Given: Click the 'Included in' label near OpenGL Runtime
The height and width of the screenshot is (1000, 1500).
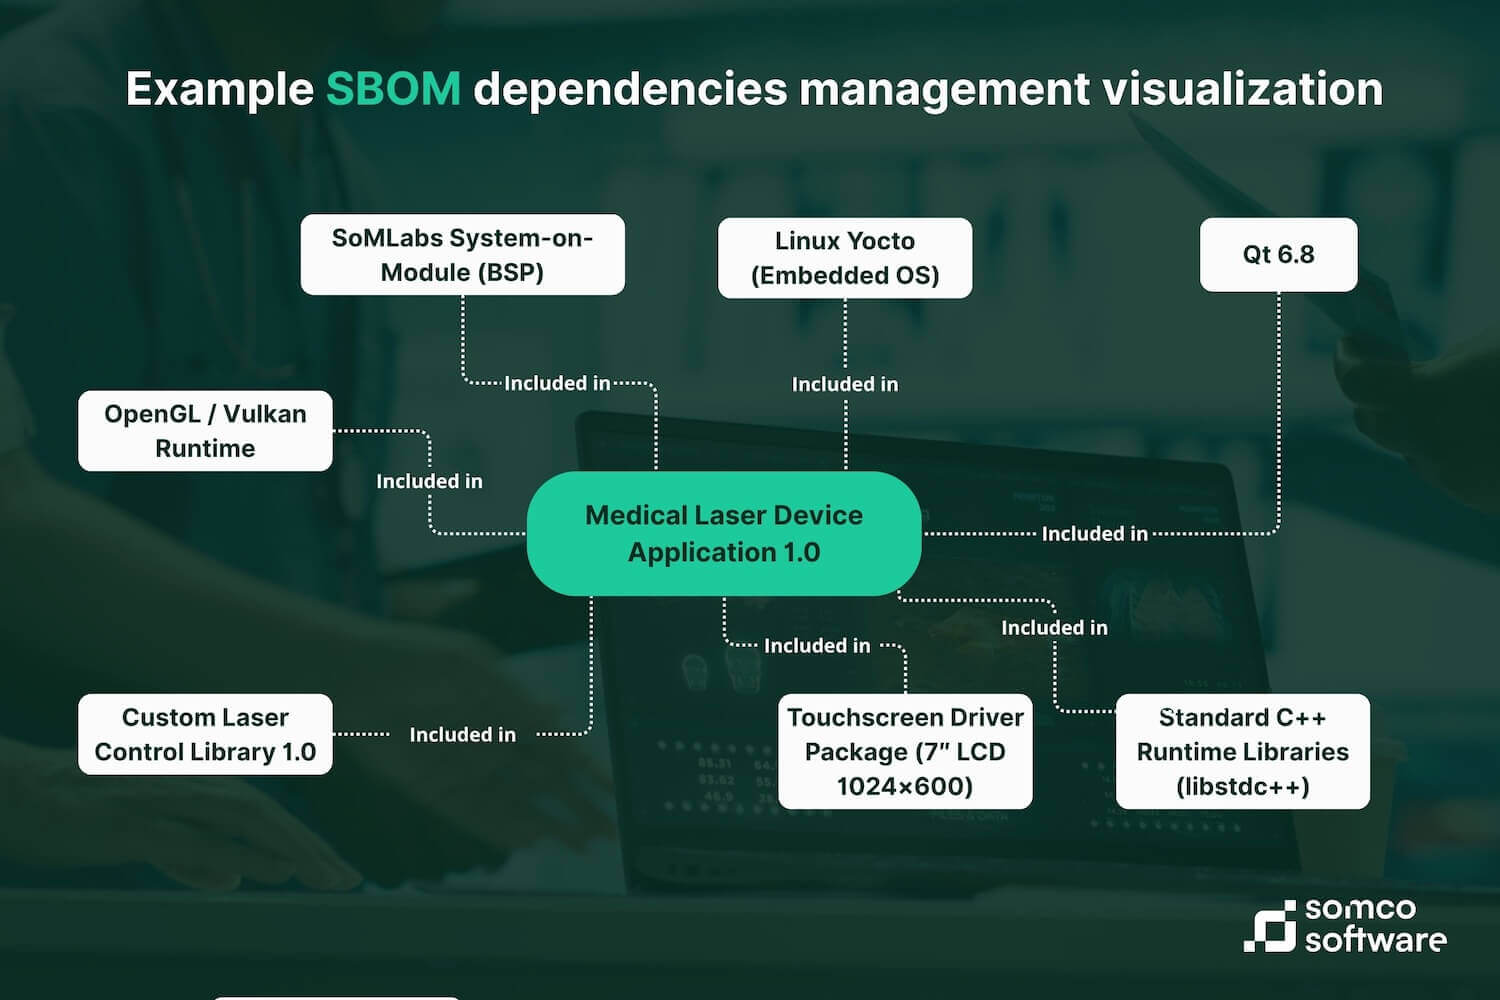Looking at the screenshot, I should [x=430, y=481].
